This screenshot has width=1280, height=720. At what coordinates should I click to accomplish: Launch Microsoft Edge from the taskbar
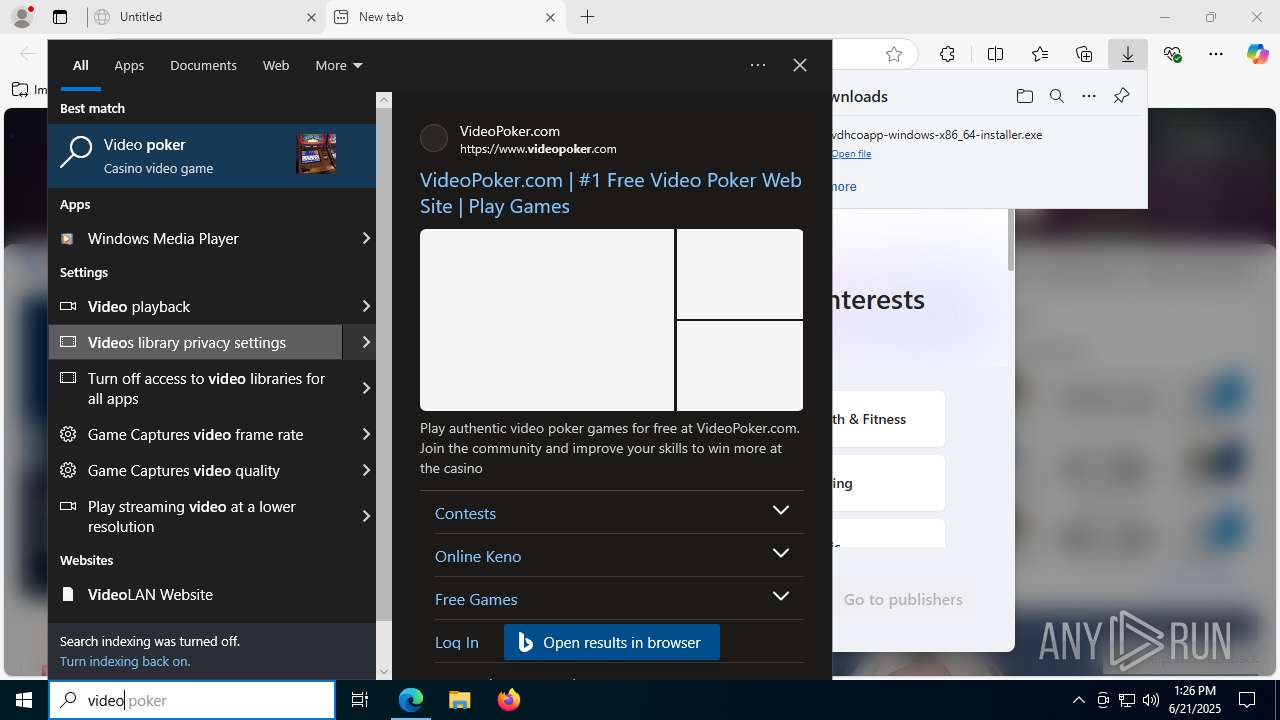click(411, 700)
